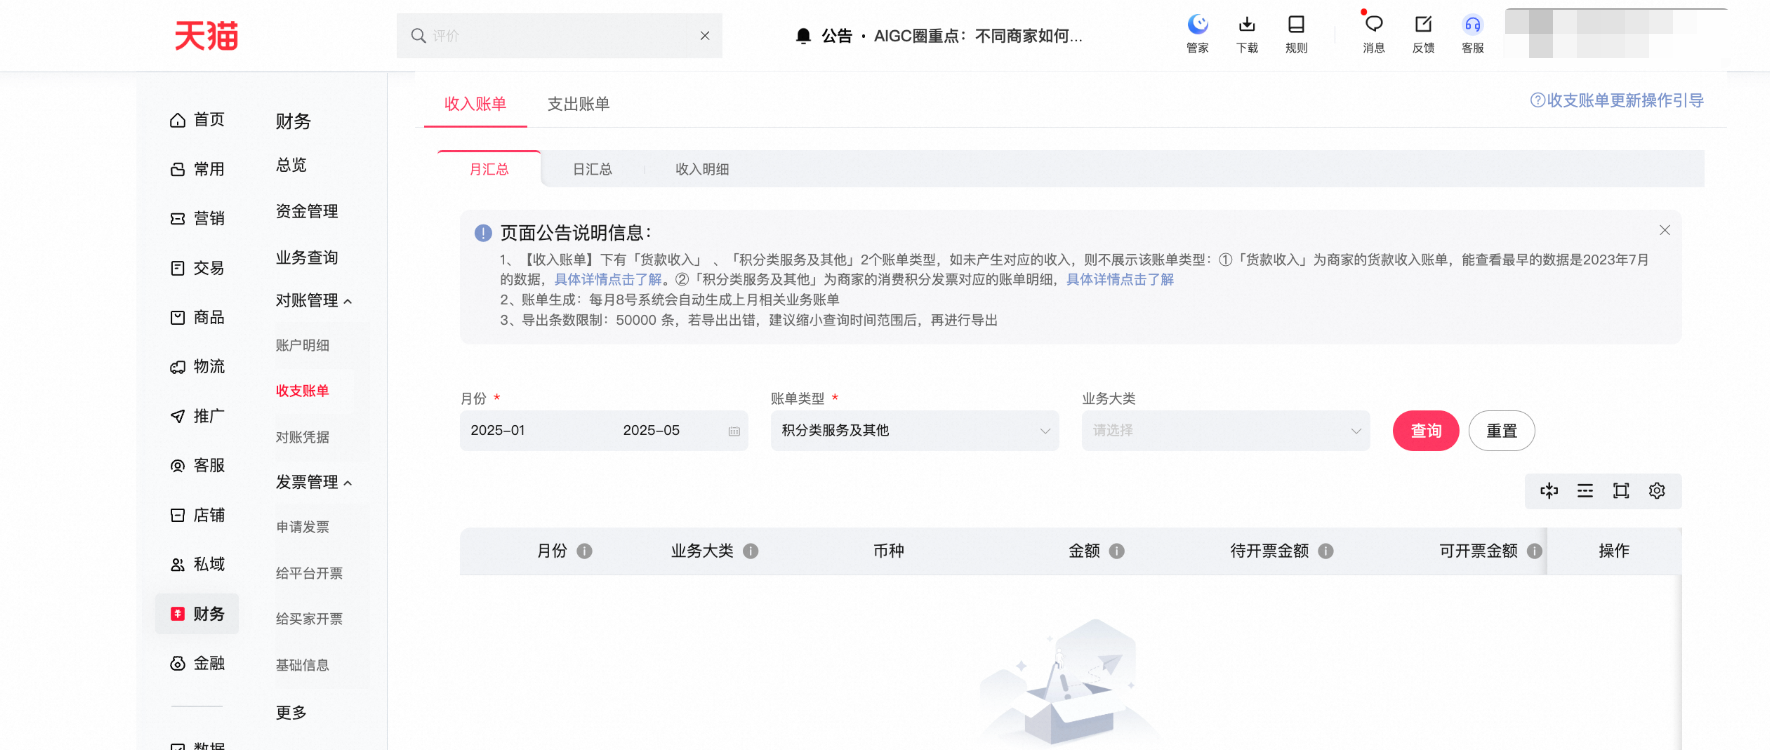Open 推广 in left sidebar
This screenshot has height=750, width=1770.
pos(197,416)
